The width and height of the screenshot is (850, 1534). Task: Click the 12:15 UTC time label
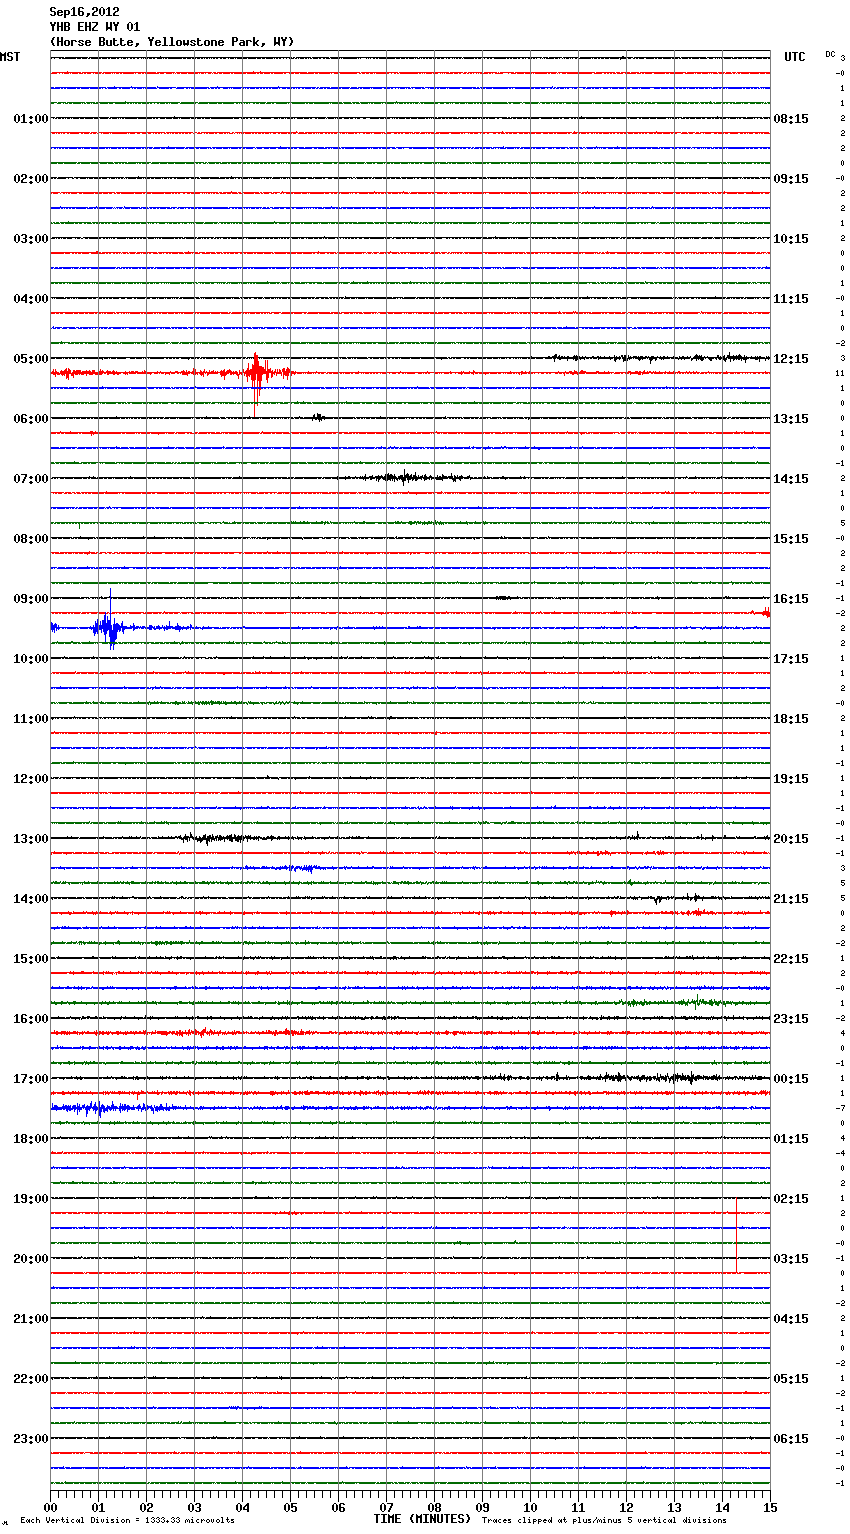[x=791, y=359]
